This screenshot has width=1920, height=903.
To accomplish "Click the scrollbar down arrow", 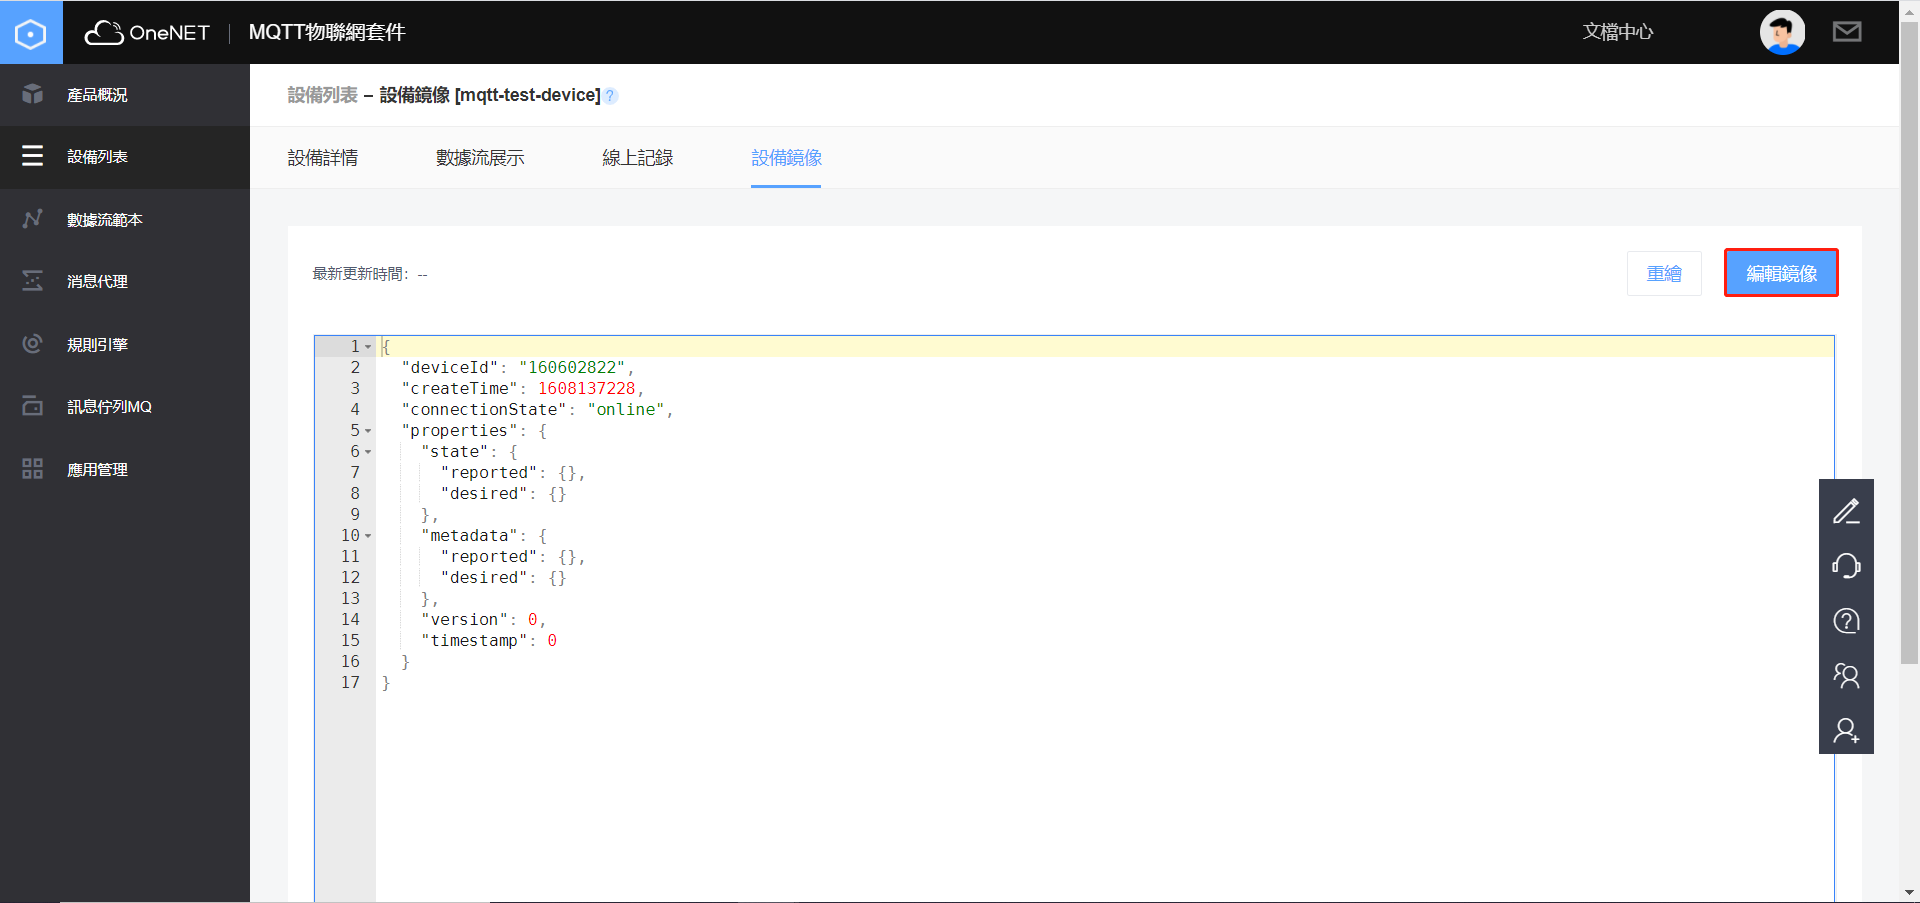I will [1909, 892].
